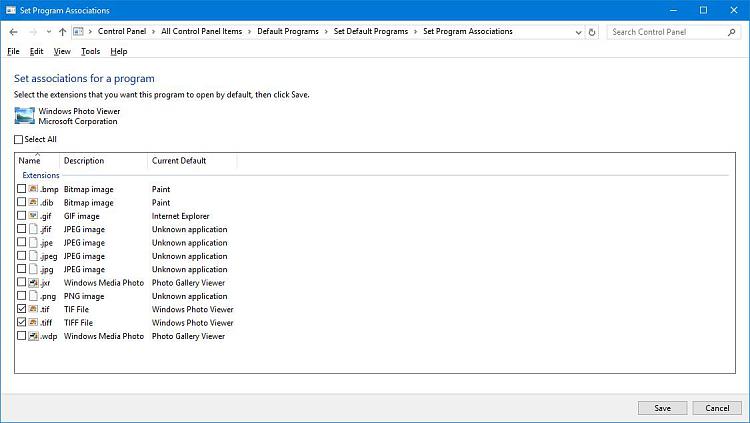
Task: Click the .jpeg blank file icon
Action: 33,256
